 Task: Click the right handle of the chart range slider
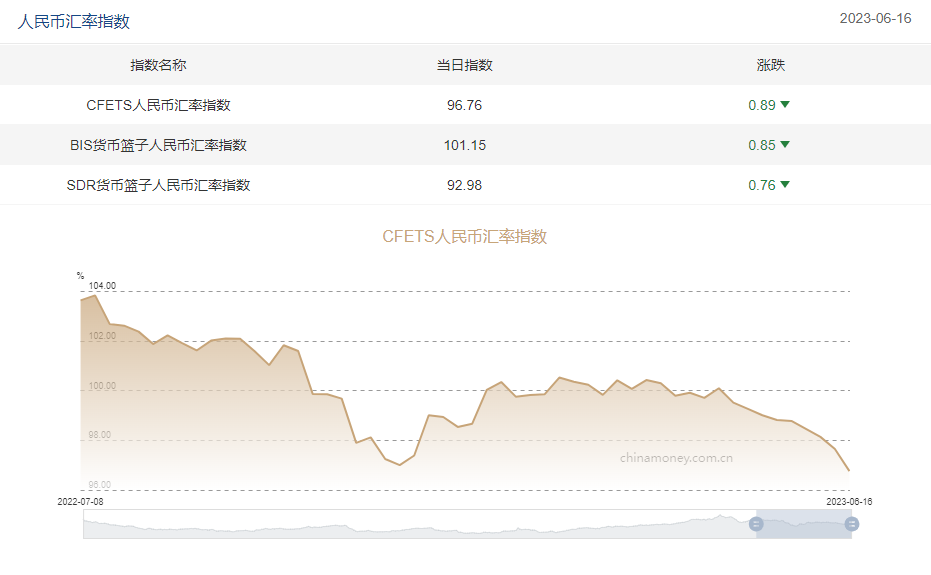click(x=852, y=524)
